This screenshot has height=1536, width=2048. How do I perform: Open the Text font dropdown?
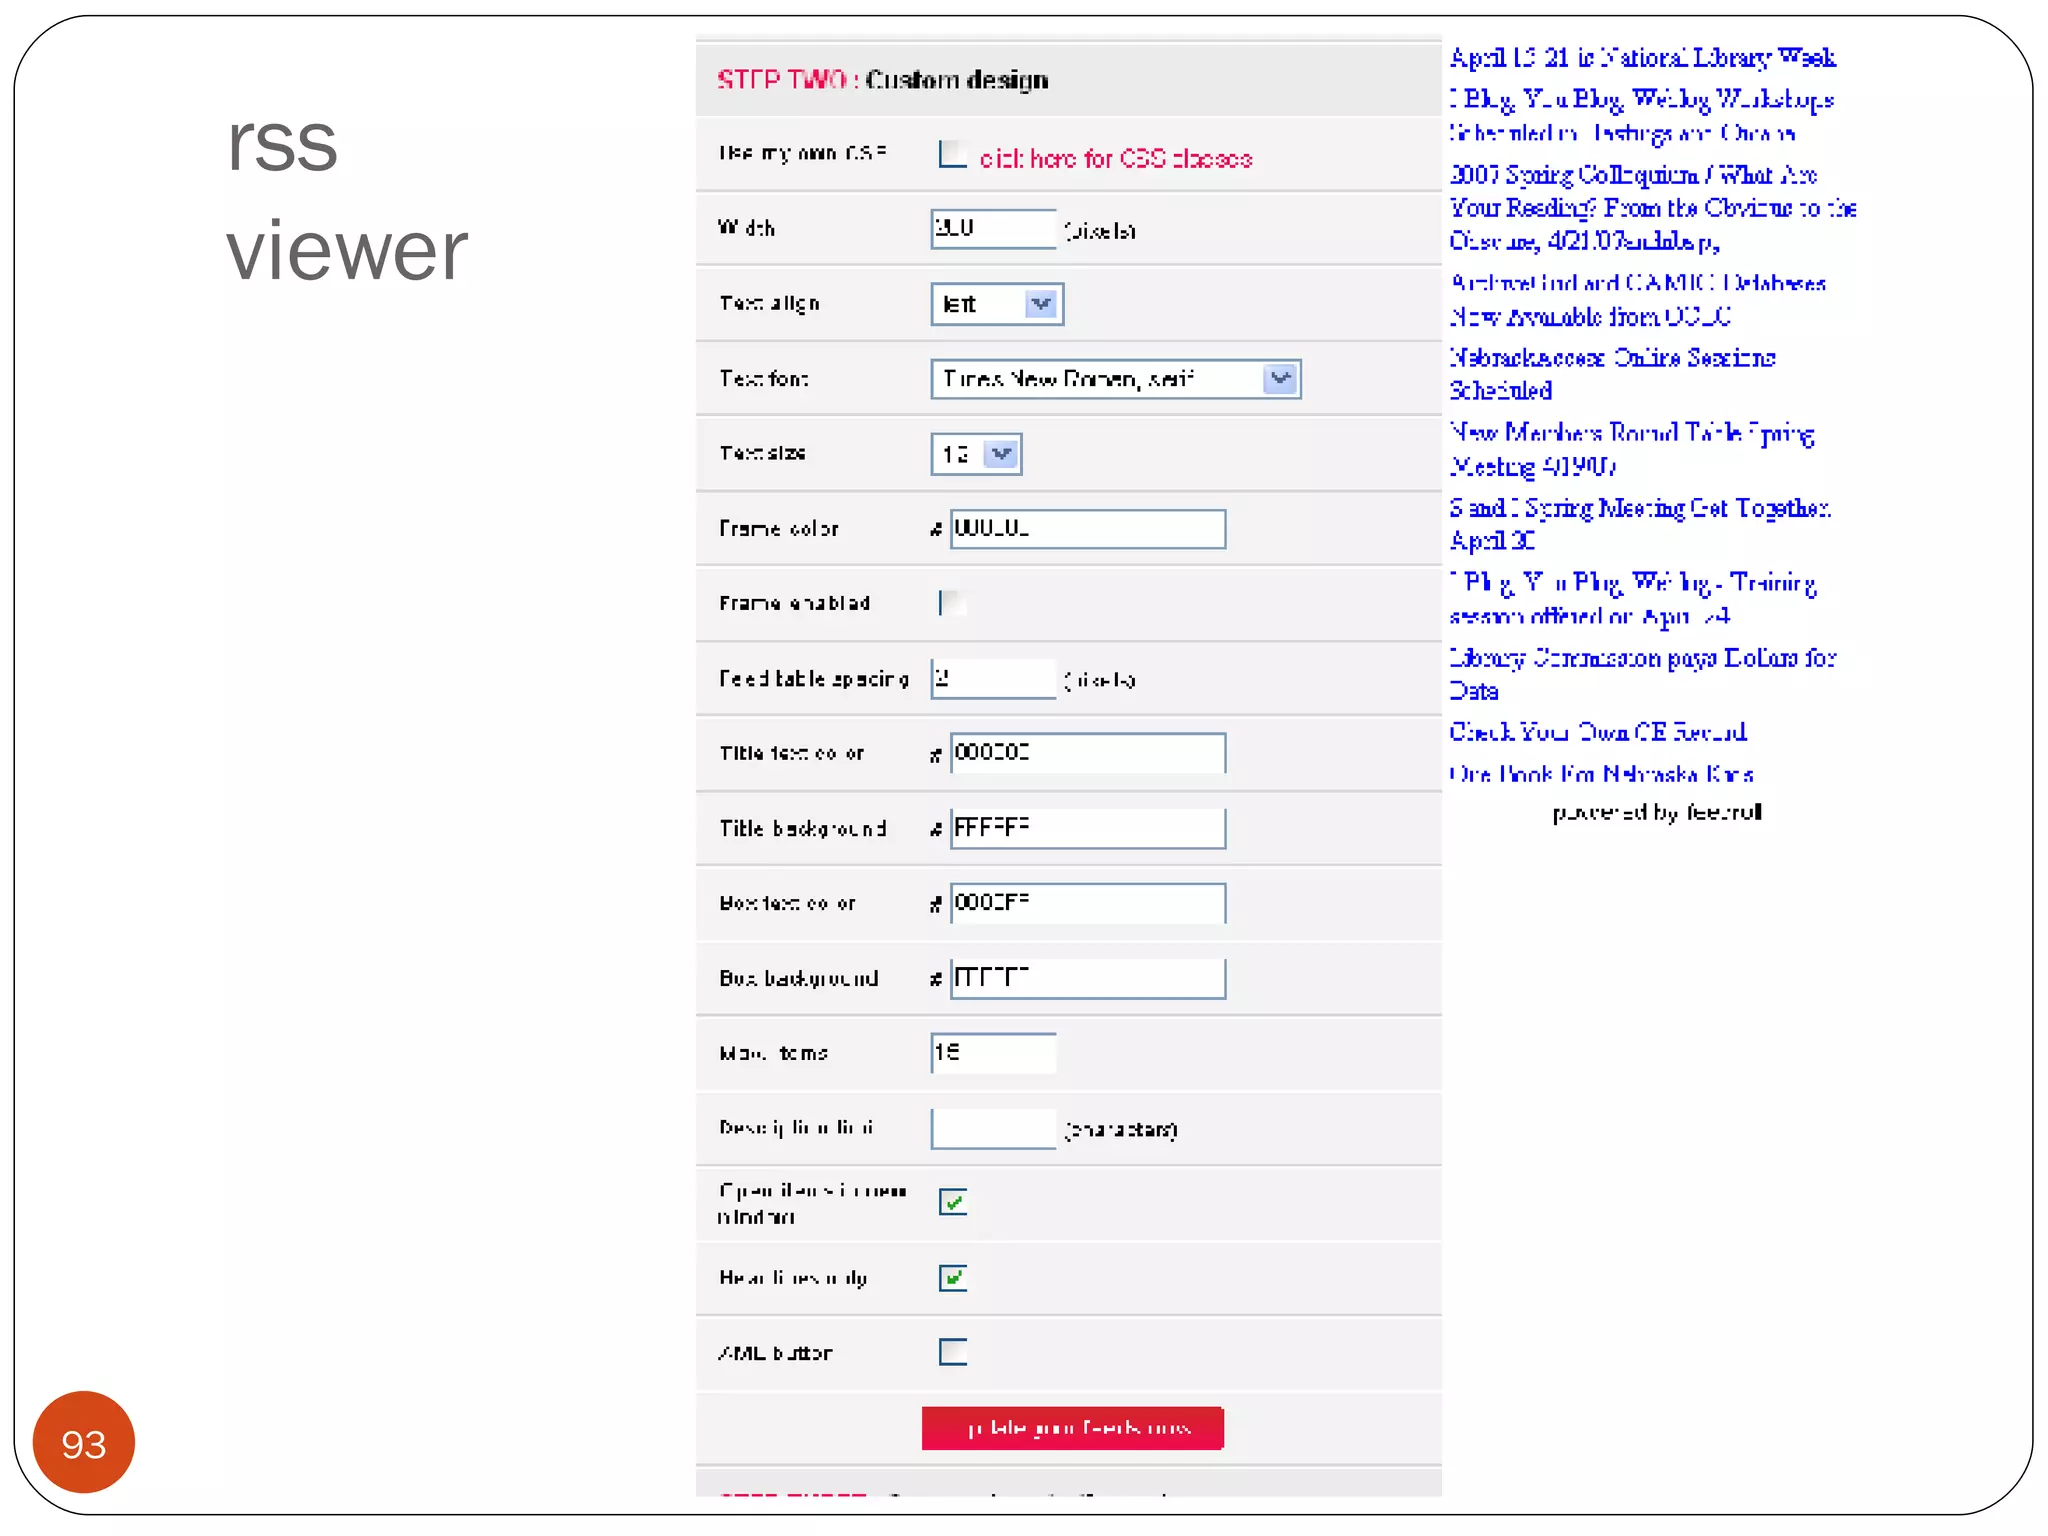tap(1116, 379)
